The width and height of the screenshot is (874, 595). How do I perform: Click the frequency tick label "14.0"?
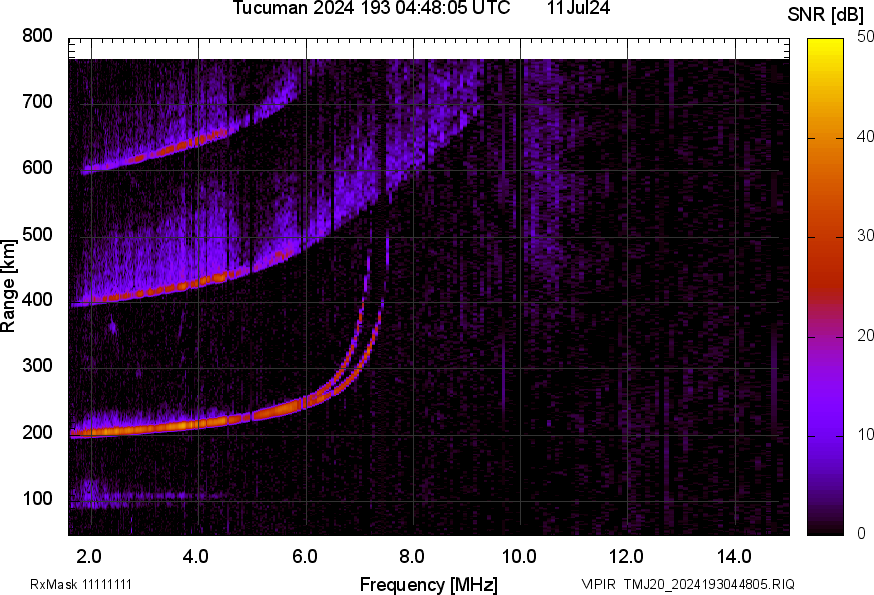tap(734, 556)
